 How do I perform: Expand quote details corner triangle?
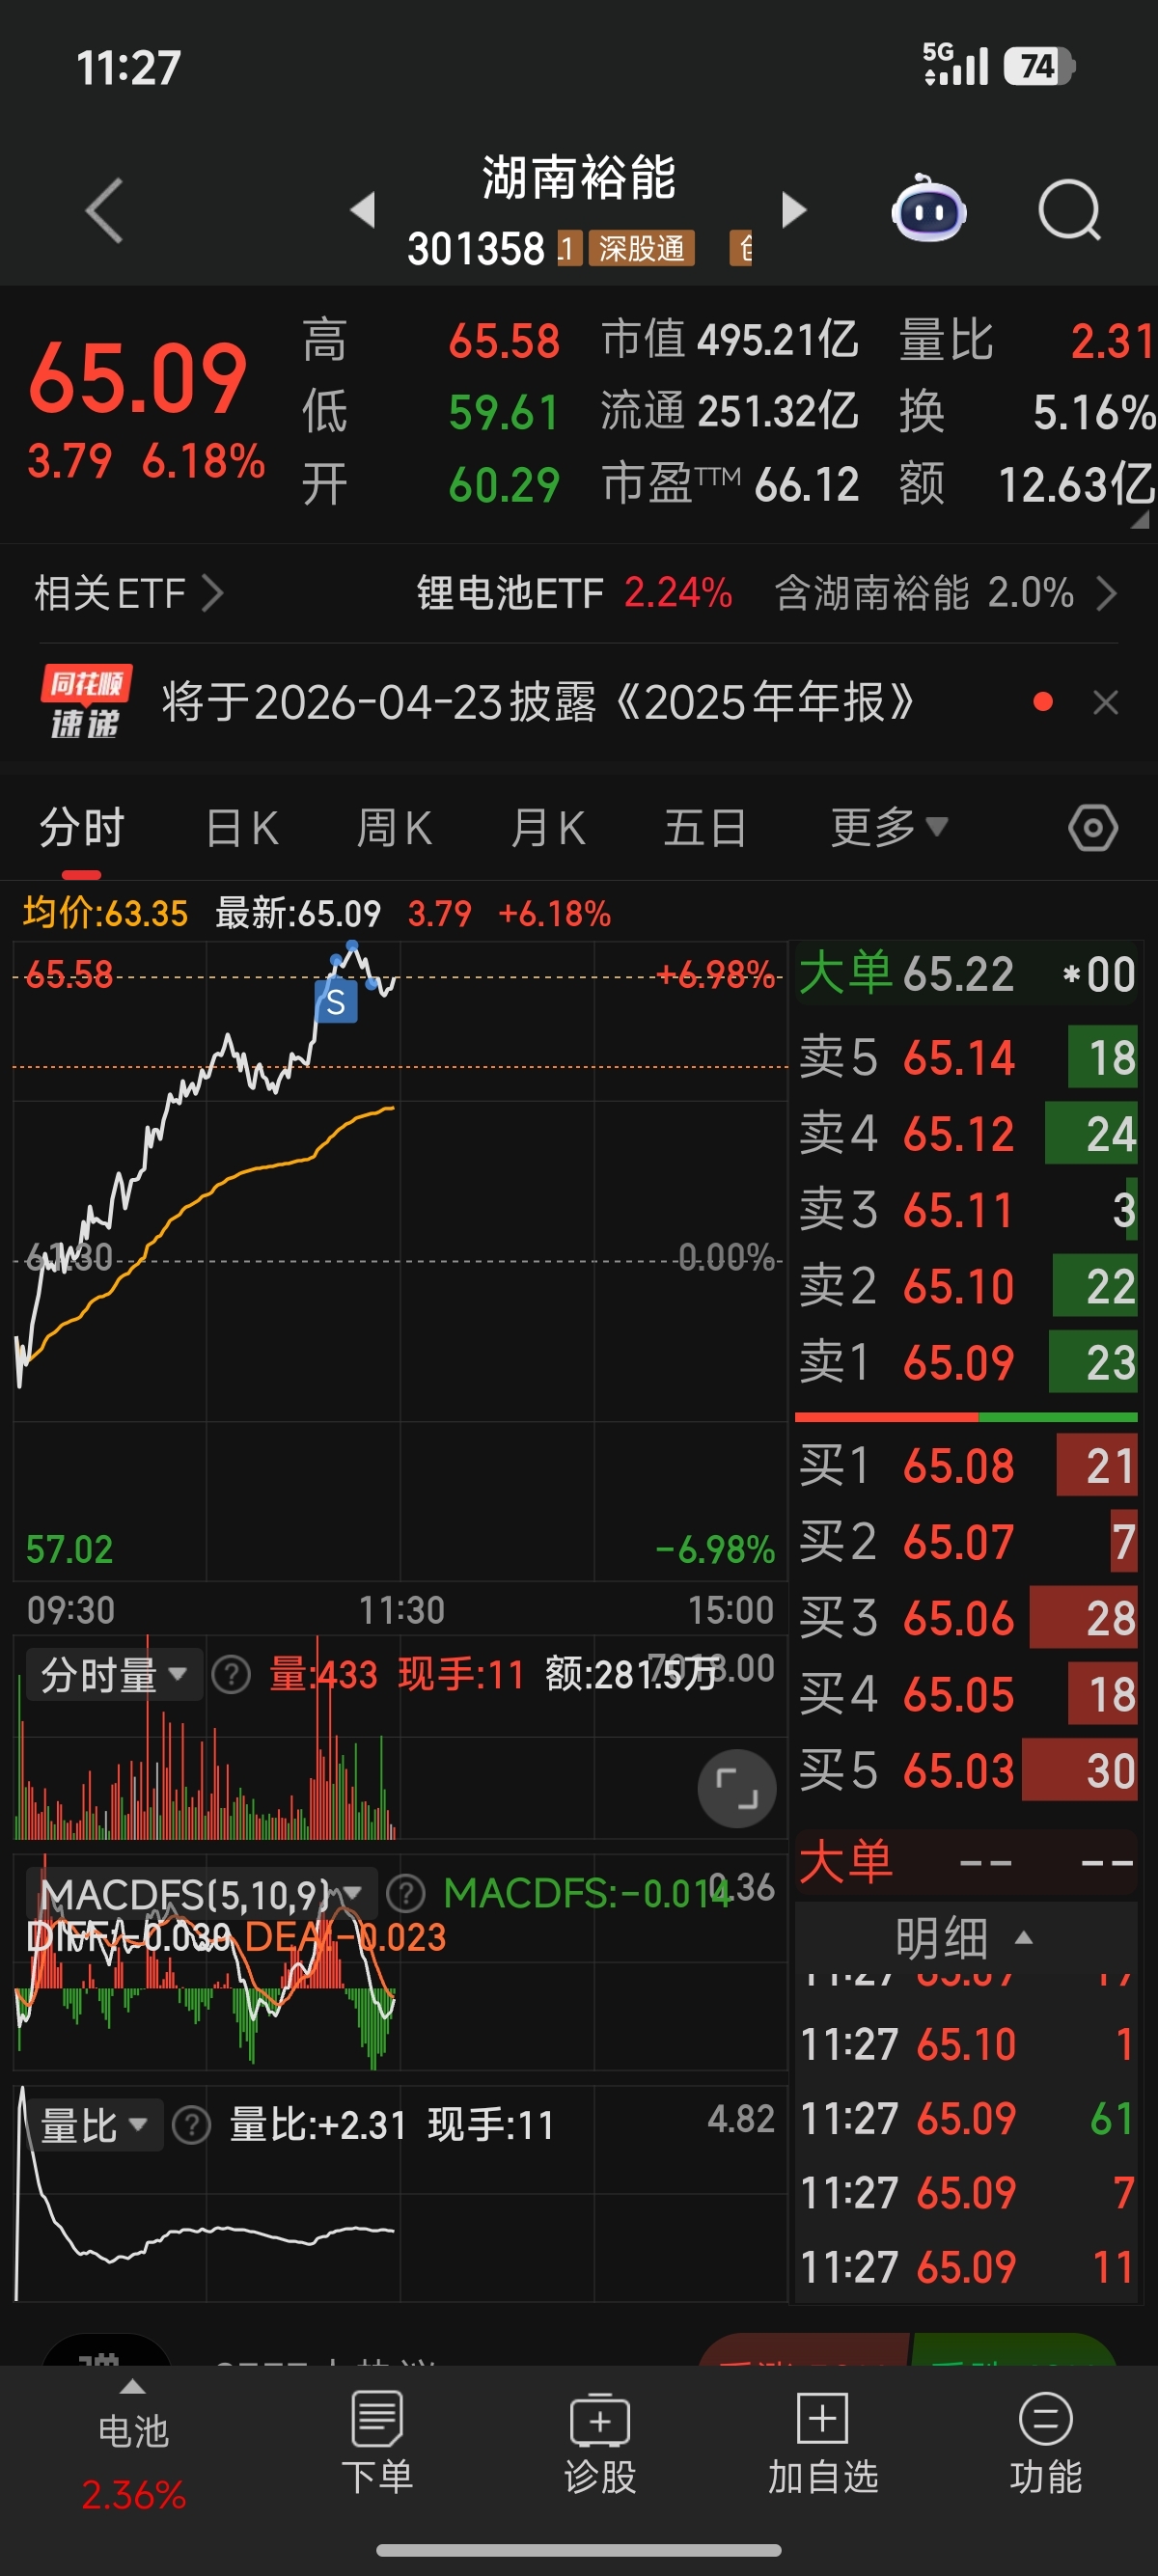tap(1140, 519)
